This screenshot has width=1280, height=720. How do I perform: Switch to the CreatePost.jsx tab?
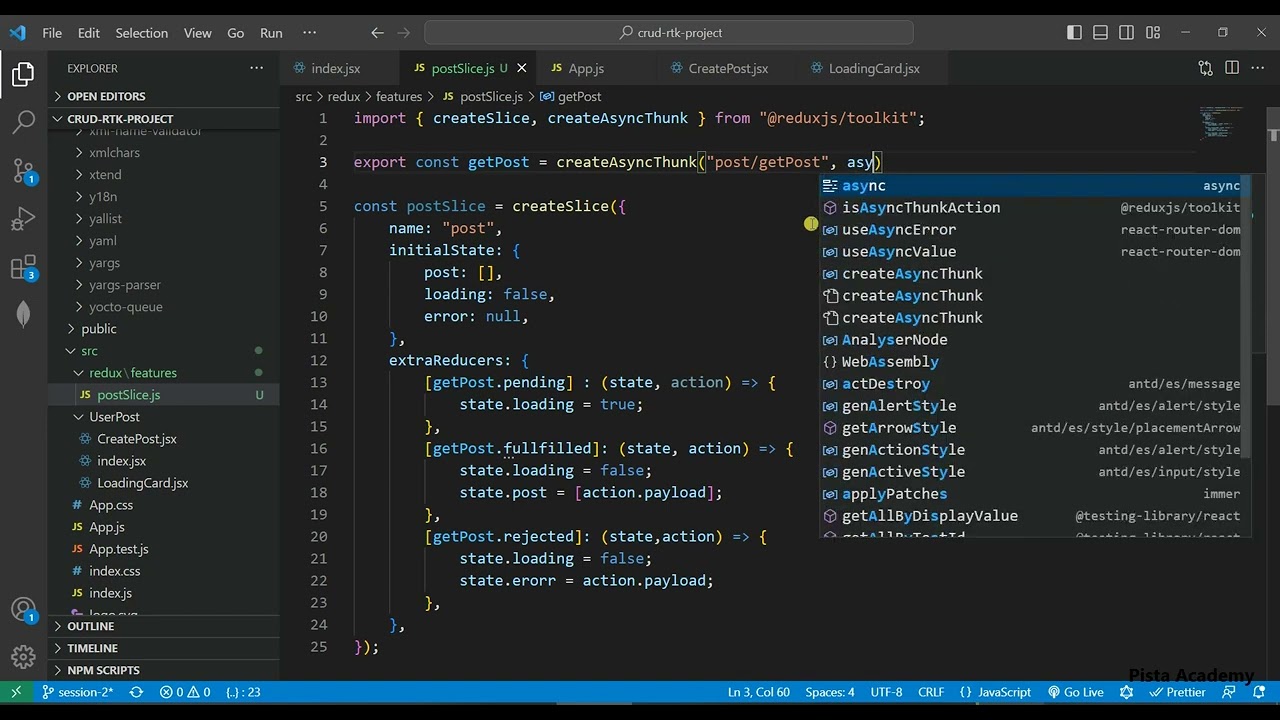(728, 68)
